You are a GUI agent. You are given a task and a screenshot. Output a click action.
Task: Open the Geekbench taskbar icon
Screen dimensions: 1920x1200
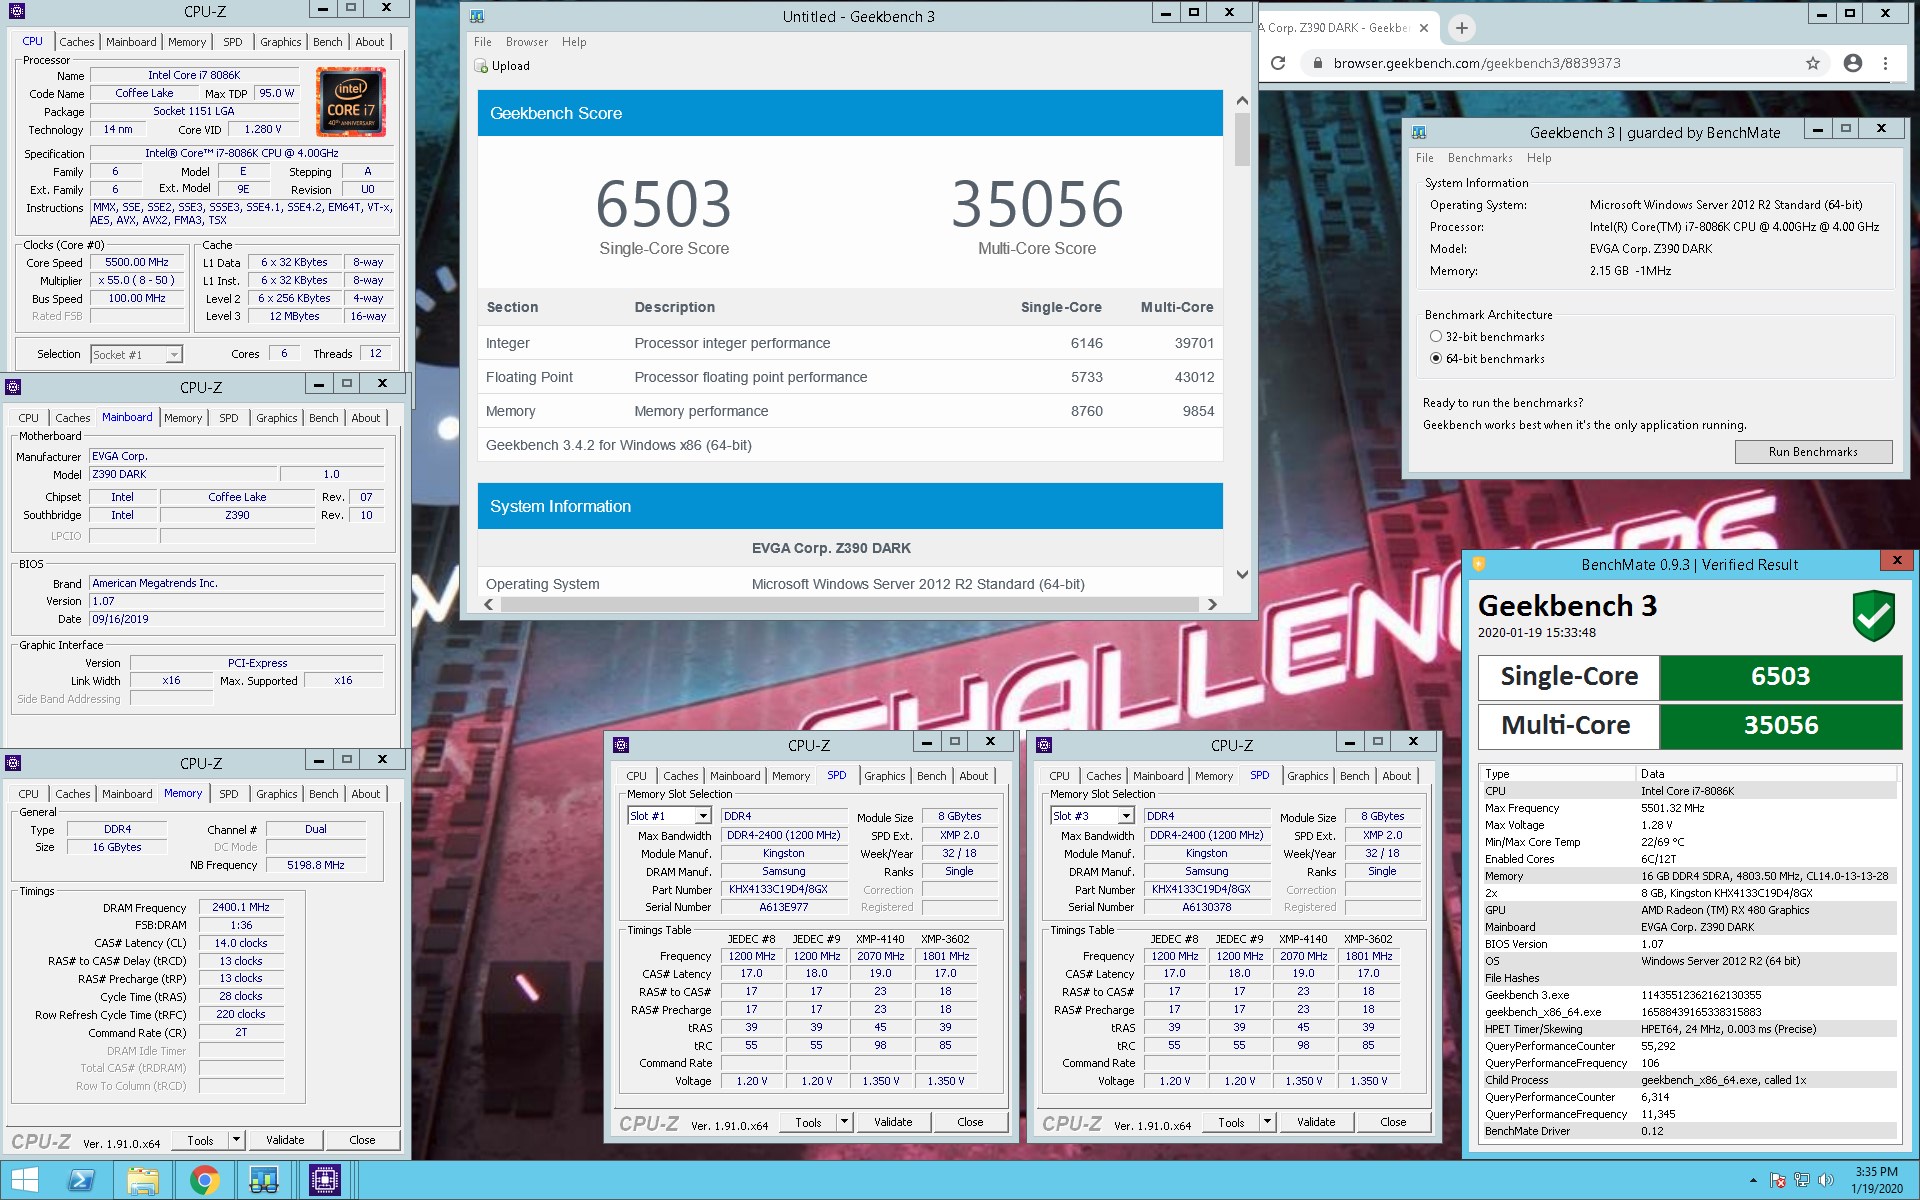[x=264, y=1181]
